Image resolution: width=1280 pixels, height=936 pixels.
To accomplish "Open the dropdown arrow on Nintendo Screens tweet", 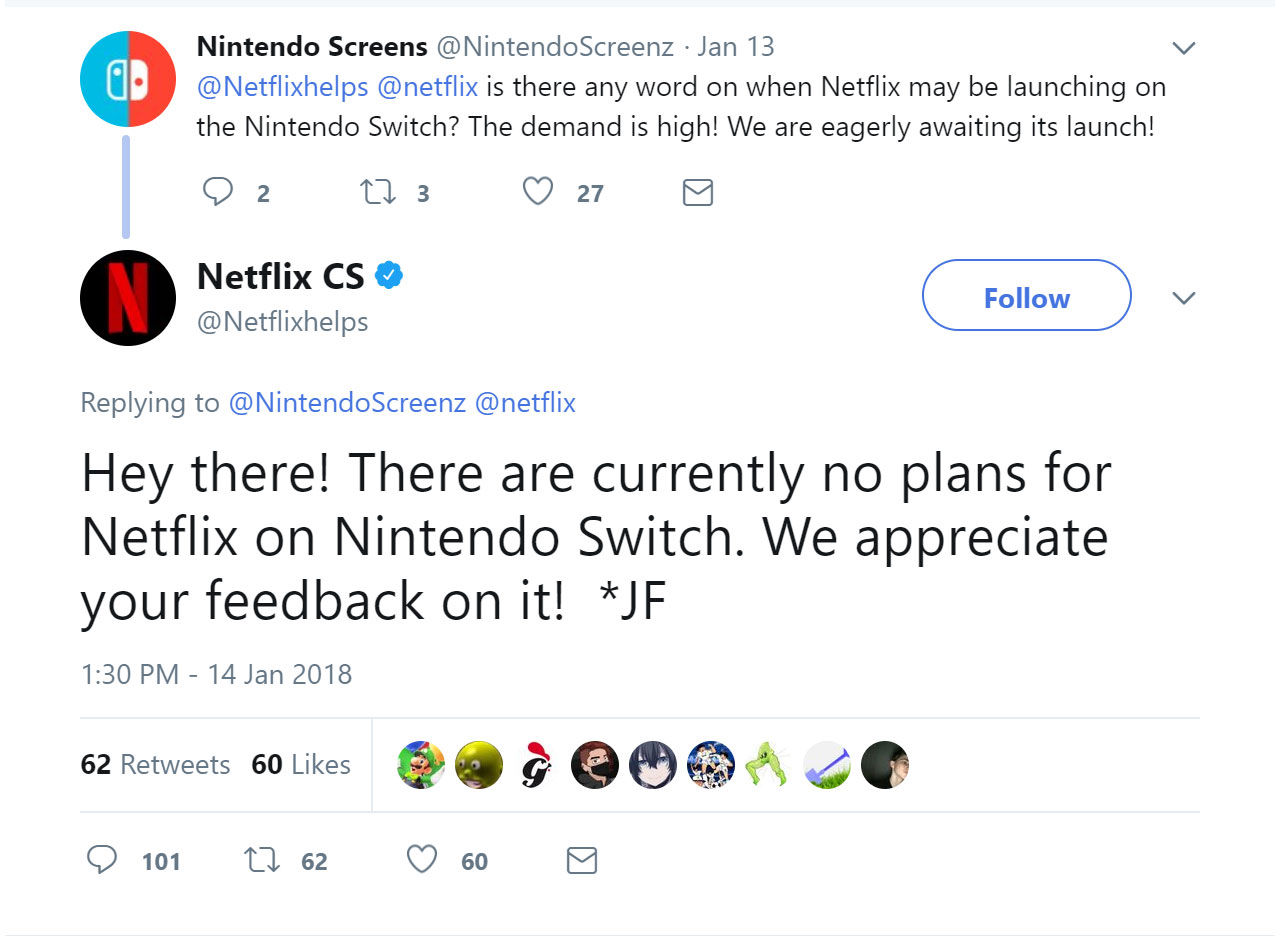I will click(x=1184, y=47).
